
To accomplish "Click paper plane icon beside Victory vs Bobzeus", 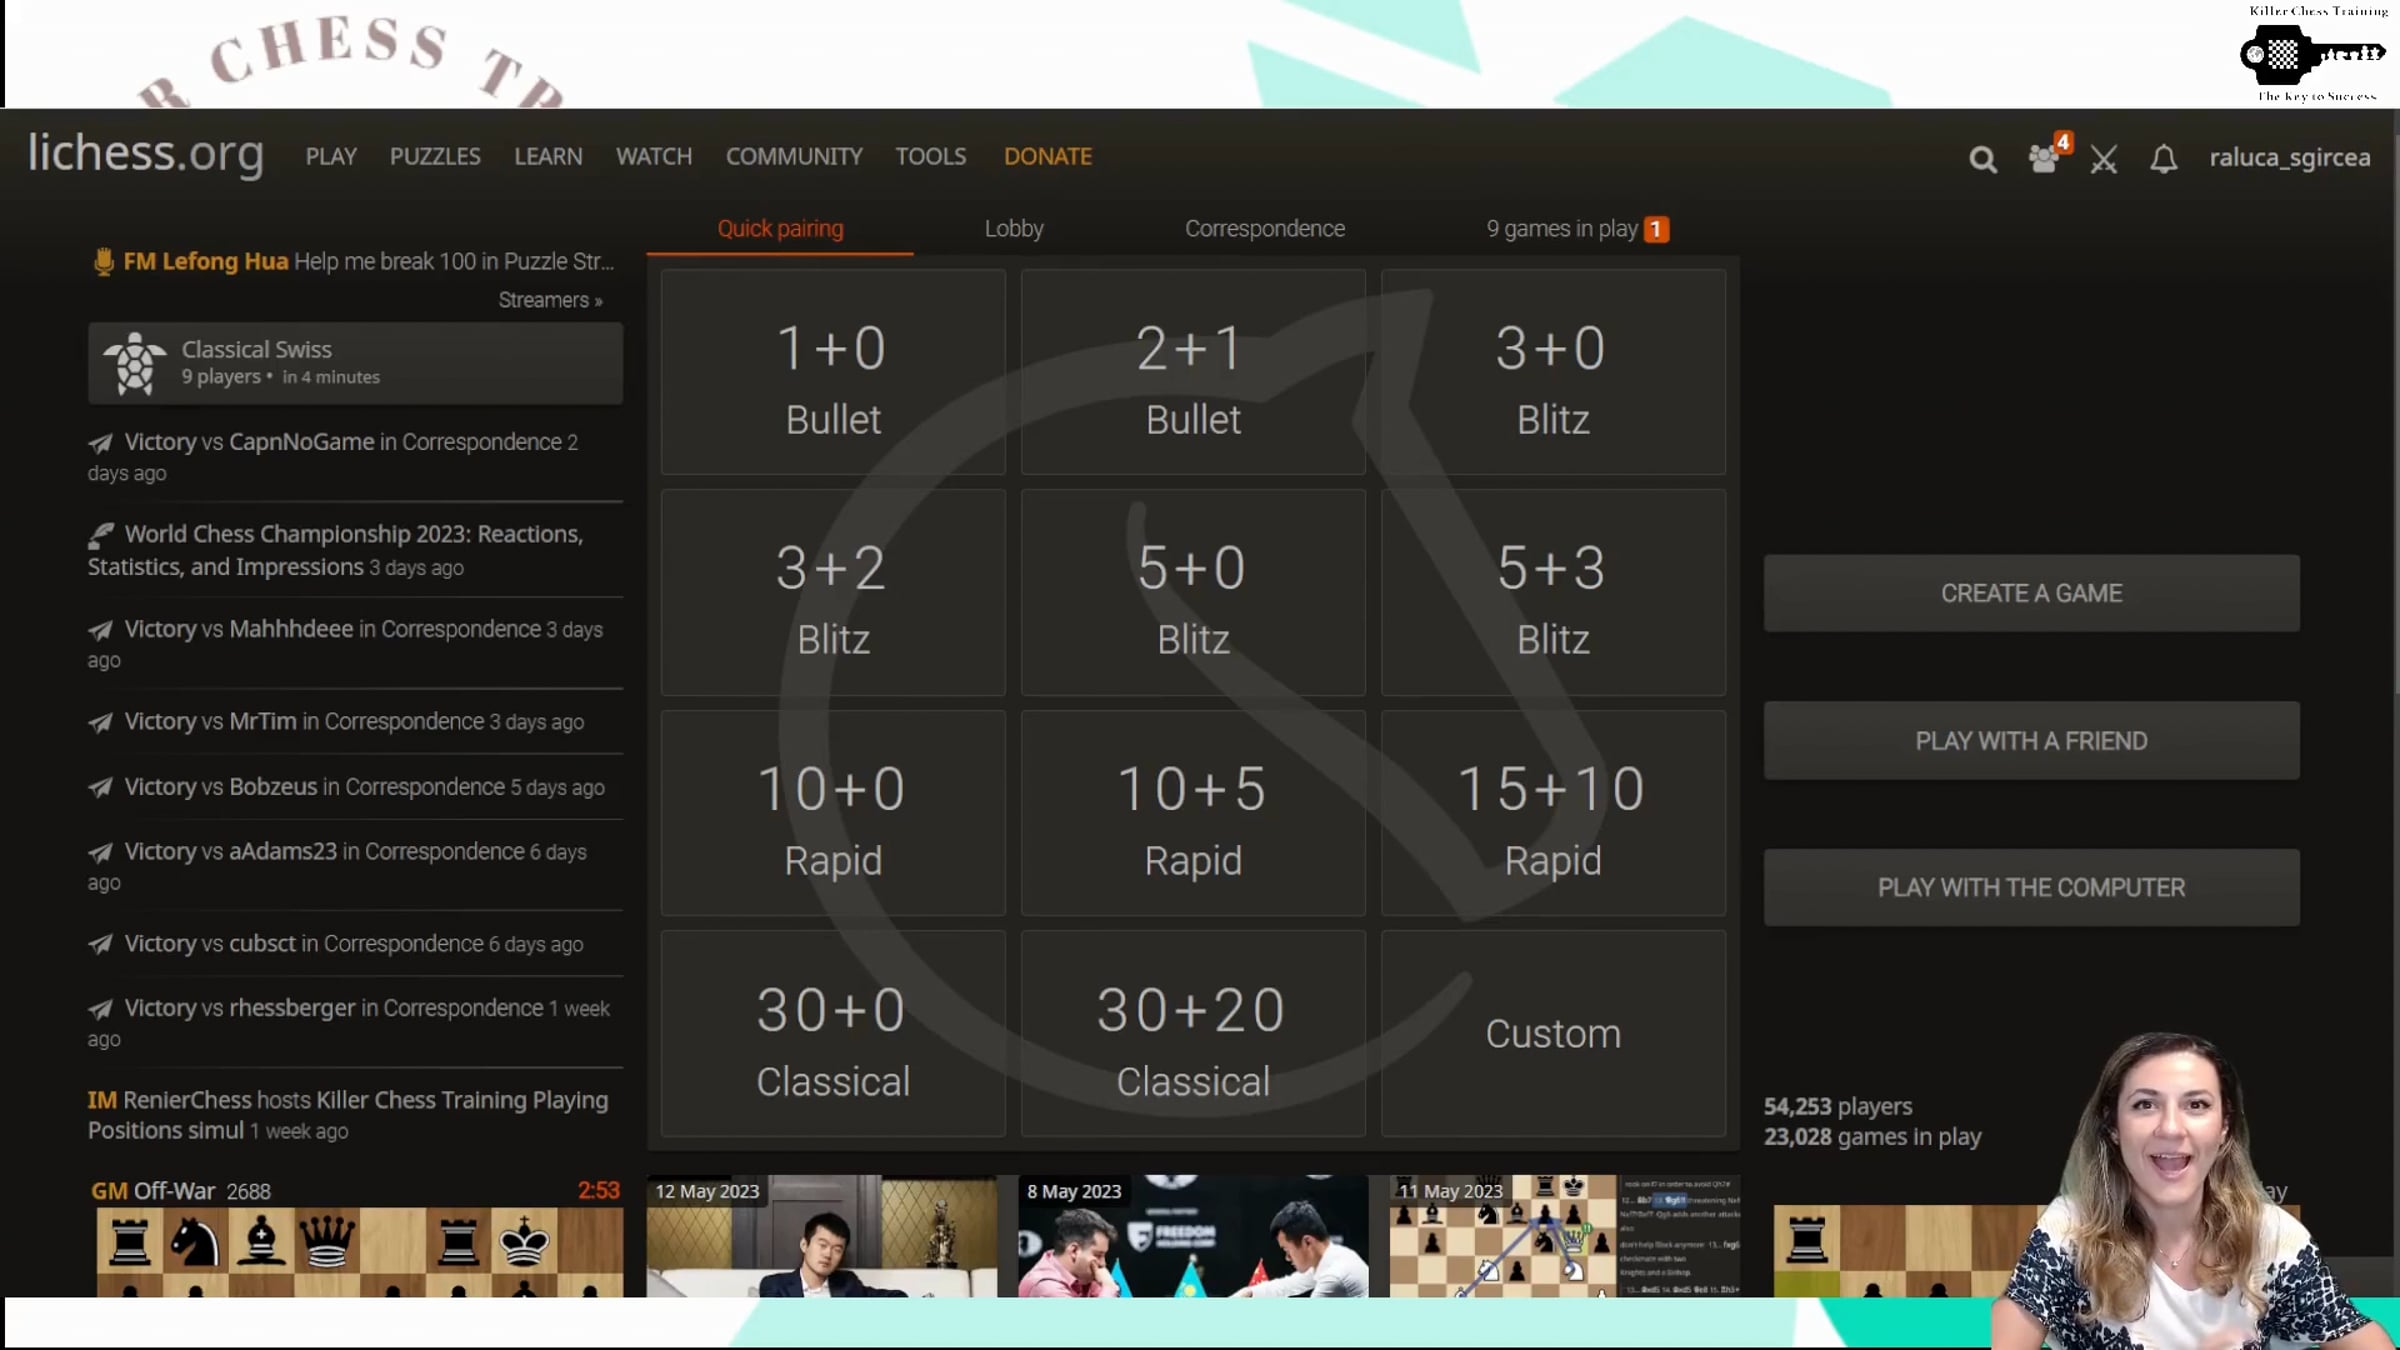I will pyautogui.click(x=100, y=788).
